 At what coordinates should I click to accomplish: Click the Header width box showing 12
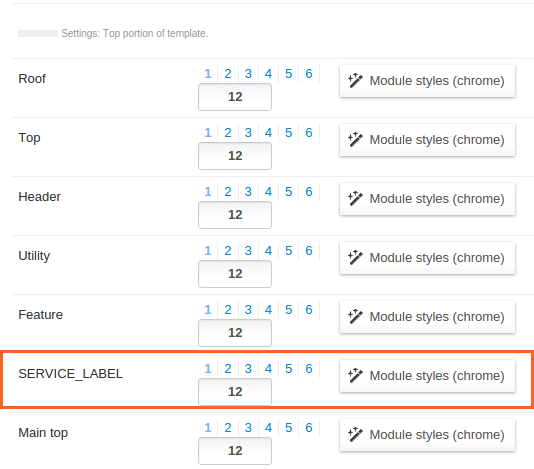pyautogui.click(x=235, y=215)
